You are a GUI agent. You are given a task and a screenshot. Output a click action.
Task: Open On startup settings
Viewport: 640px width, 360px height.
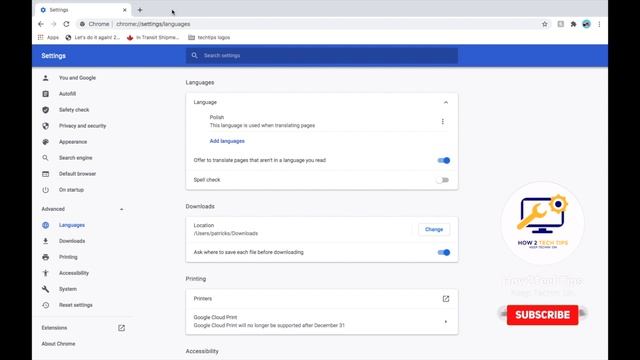click(x=71, y=190)
